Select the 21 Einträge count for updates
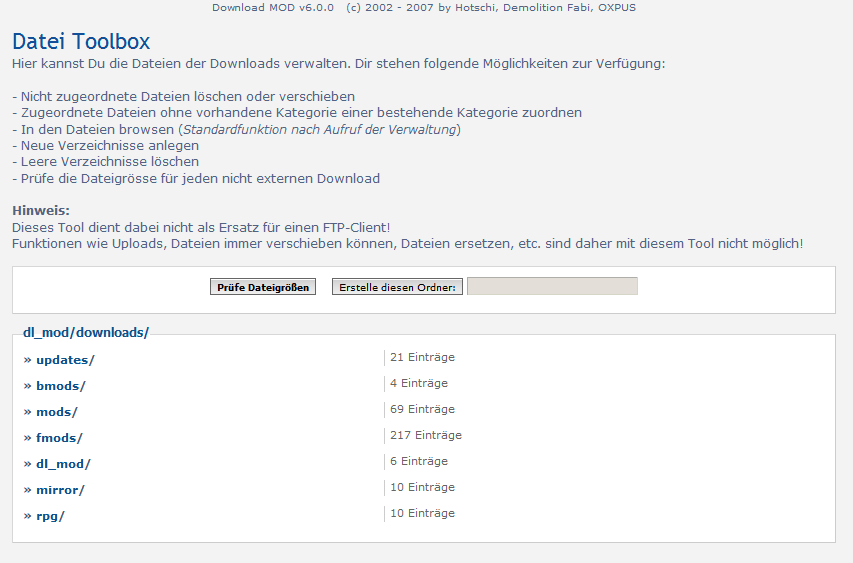 click(422, 357)
